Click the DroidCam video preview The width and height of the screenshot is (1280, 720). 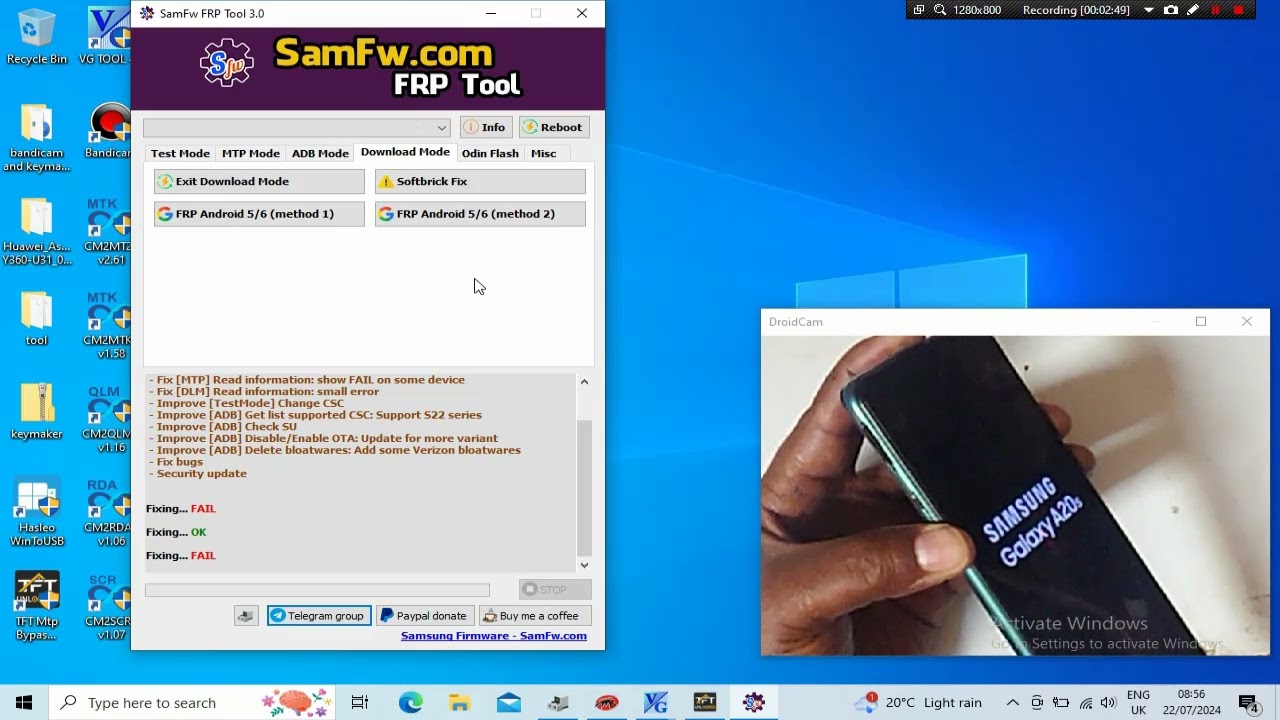pos(1015,496)
